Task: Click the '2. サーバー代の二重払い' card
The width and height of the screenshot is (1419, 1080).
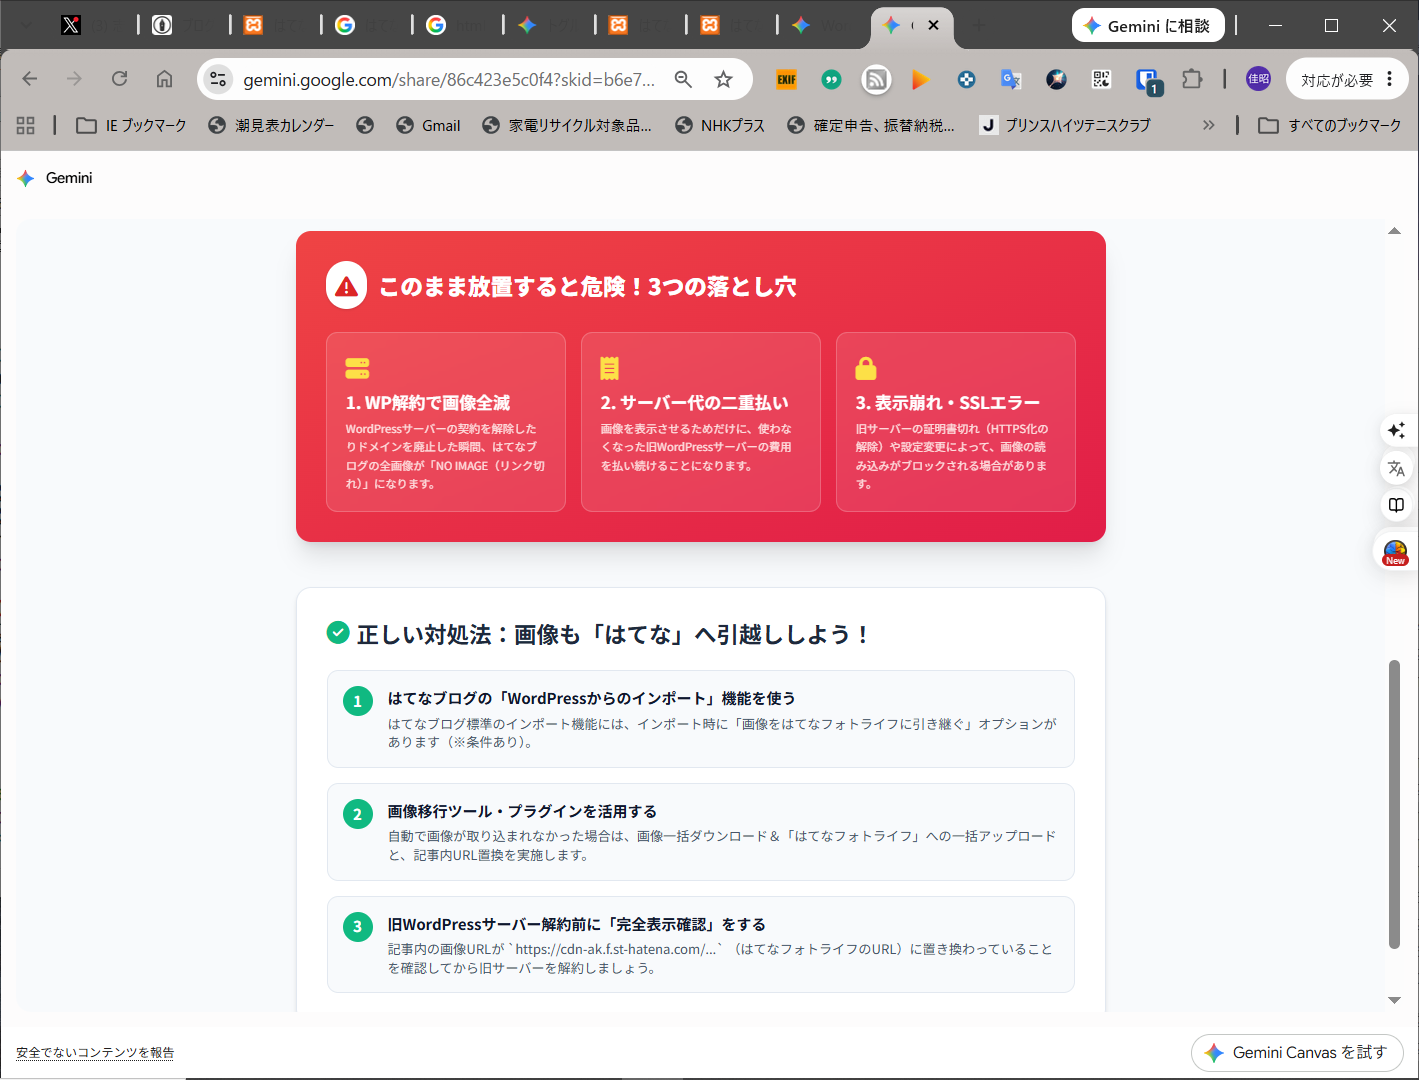Action: coord(701,422)
